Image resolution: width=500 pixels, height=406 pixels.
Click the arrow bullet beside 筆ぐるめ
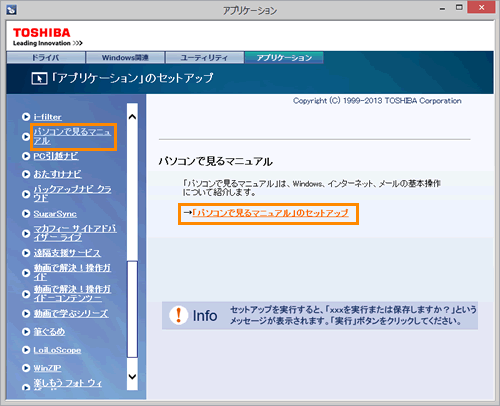pos(26,332)
